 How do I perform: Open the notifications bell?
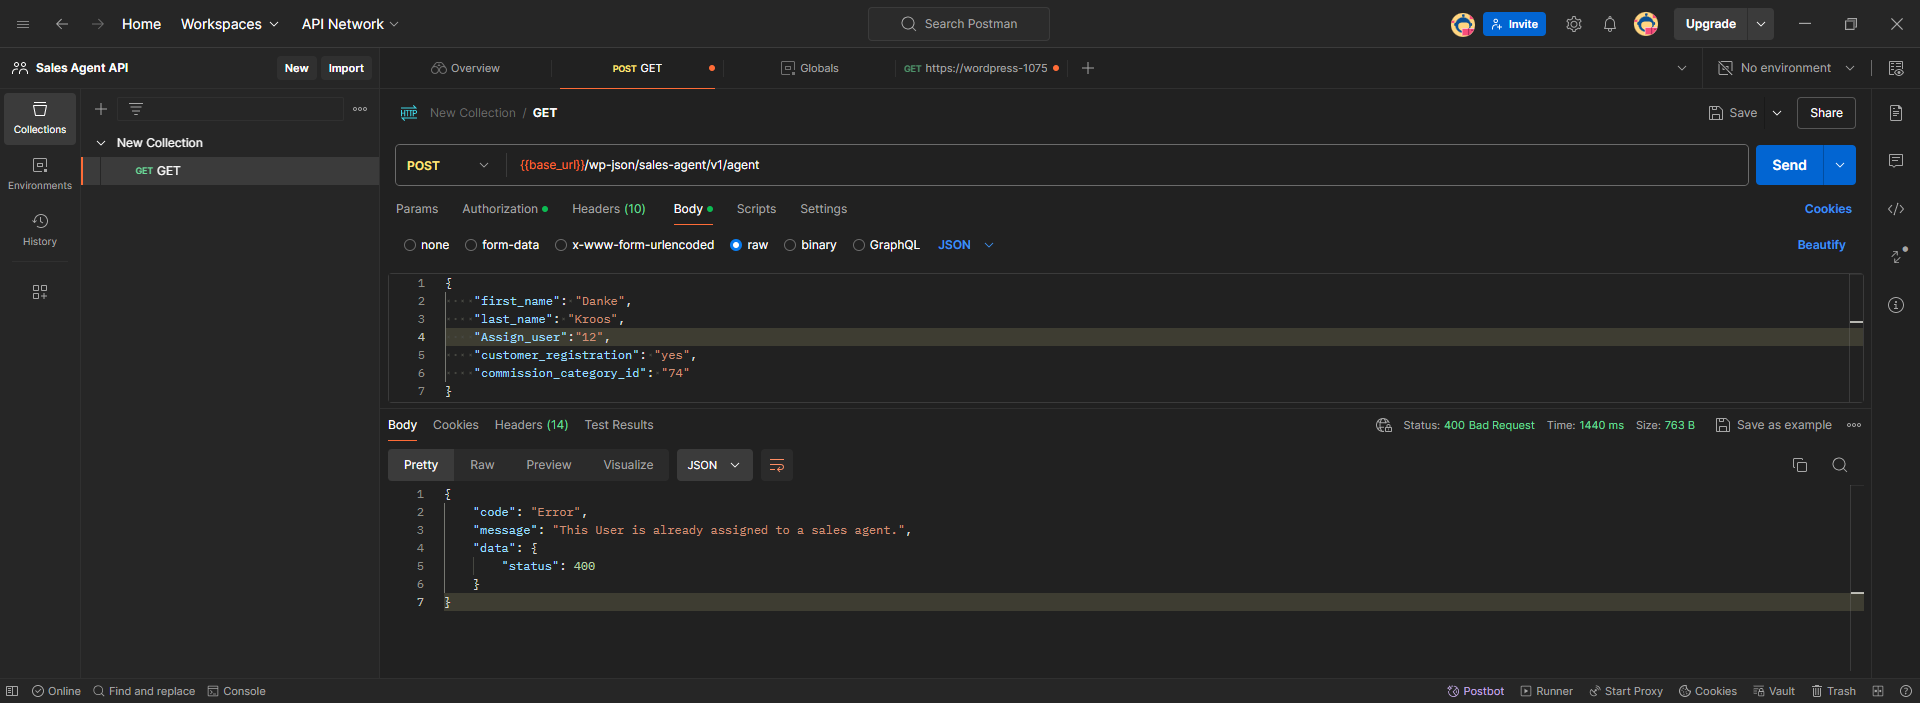[1610, 24]
